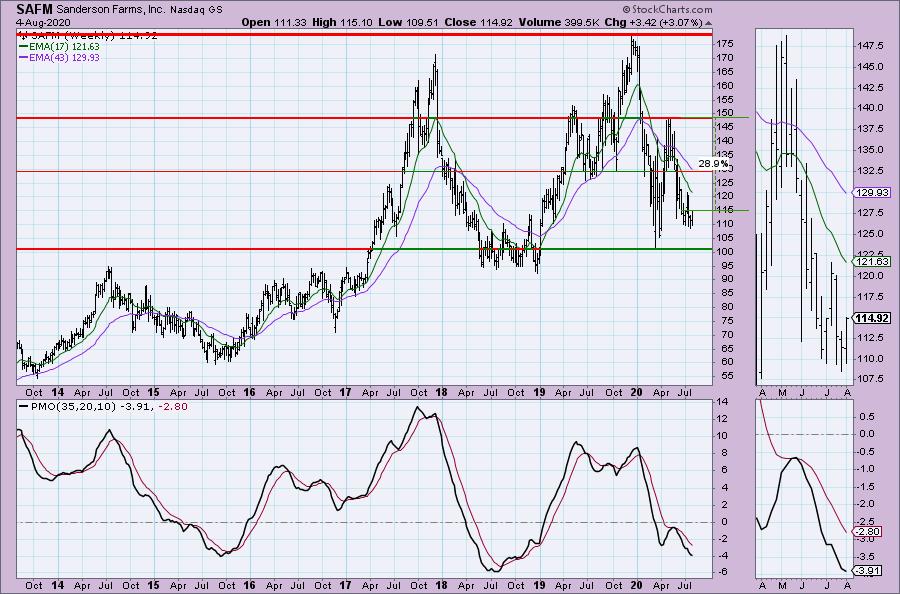This screenshot has height=594, width=900.
Task: Click the SAFM (Weekly) legend entry
Action: pos(87,36)
